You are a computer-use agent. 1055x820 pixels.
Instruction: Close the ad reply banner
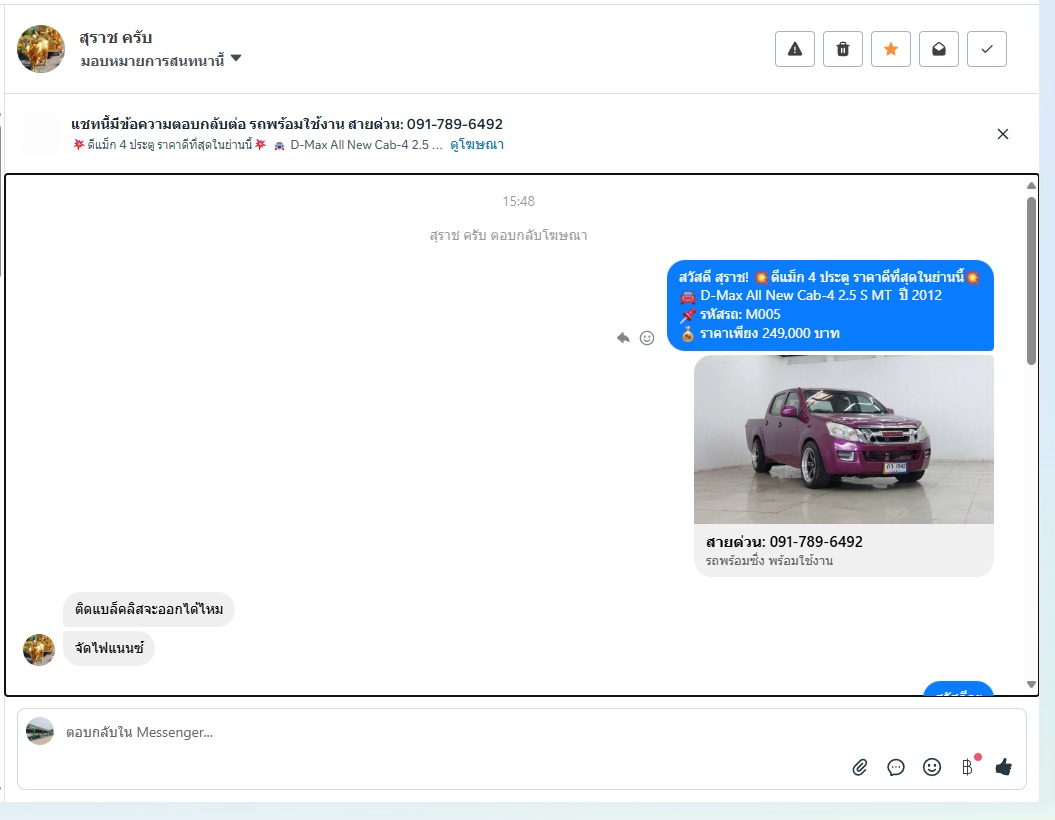(x=1003, y=134)
